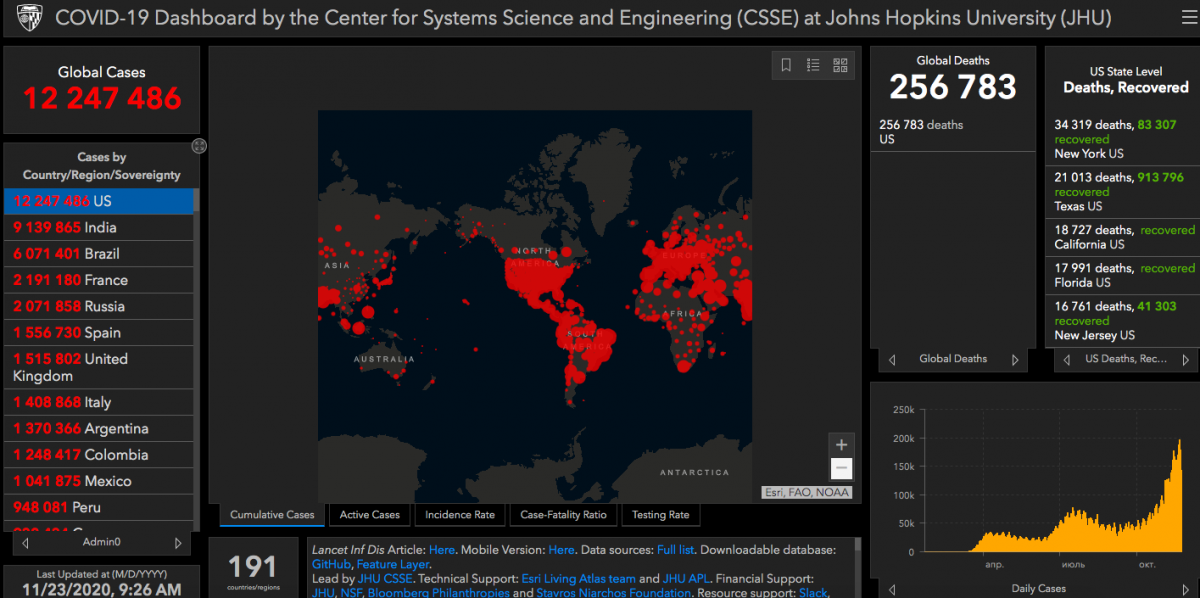
Task: Click the large Global Deaths number 256 783
Action: [x=953, y=87]
